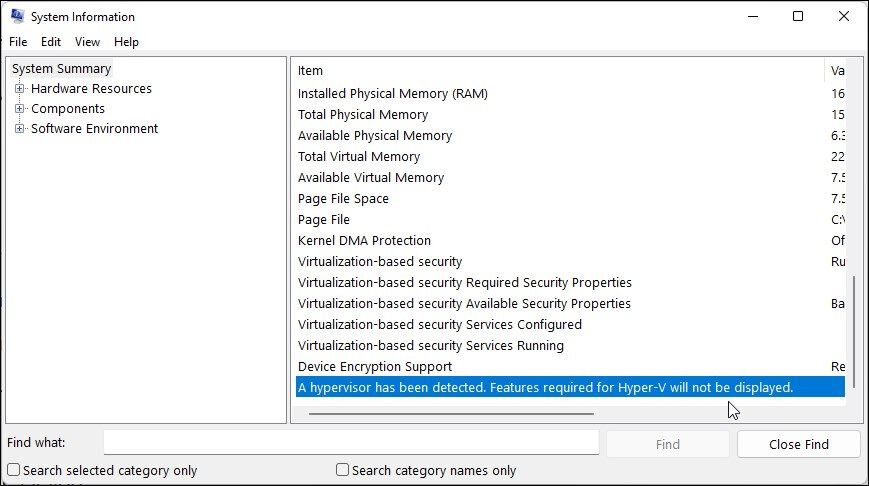Enable Search selected category only checkbox
This screenshot has height=486, width=869.
pos(14,470)
